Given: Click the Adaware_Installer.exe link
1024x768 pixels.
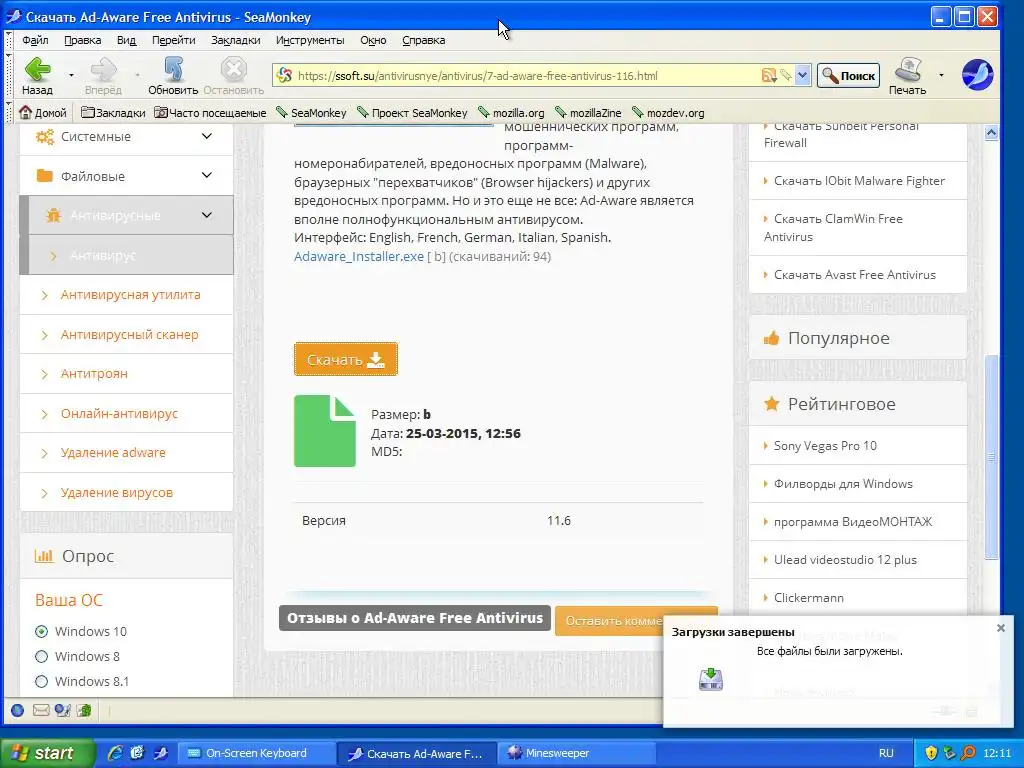Looking at the screenshot, I should [x=359, y=257].
